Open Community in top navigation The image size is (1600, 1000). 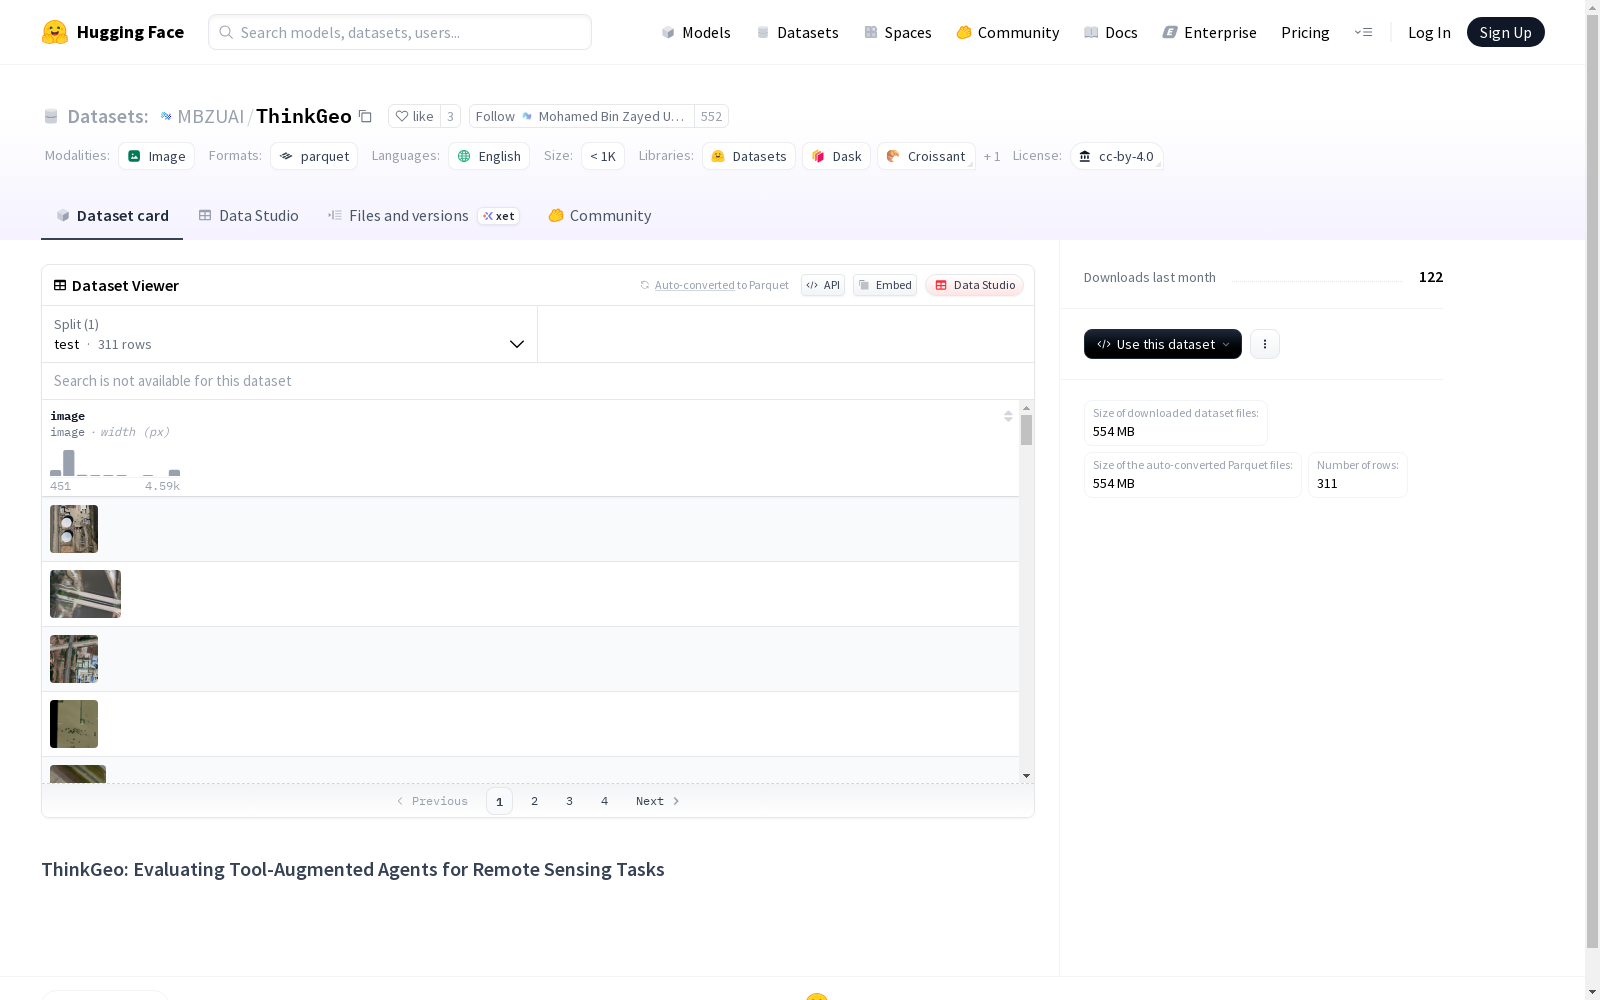point(1008,32)
